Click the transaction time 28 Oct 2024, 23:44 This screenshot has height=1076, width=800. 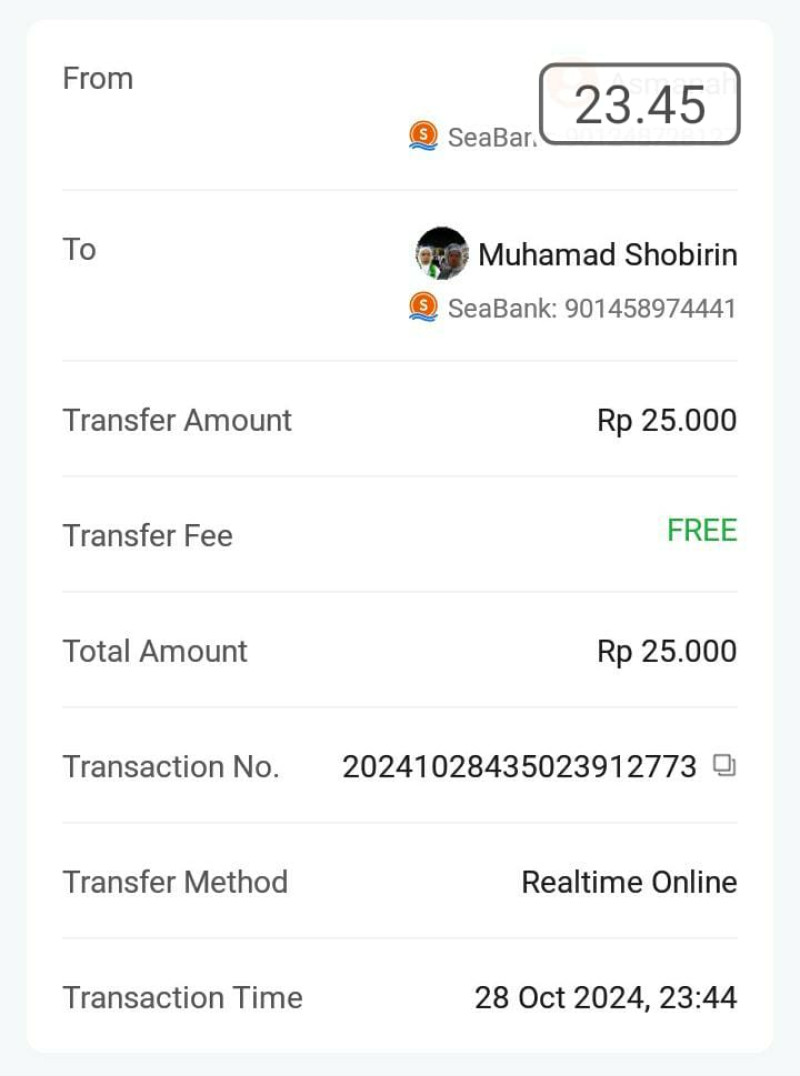(605, 997)
